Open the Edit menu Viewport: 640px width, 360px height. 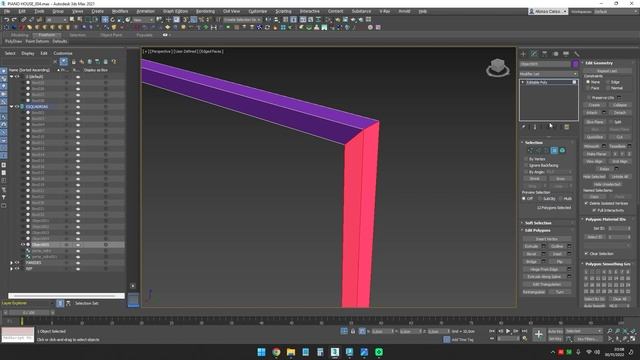coord(22,11)
